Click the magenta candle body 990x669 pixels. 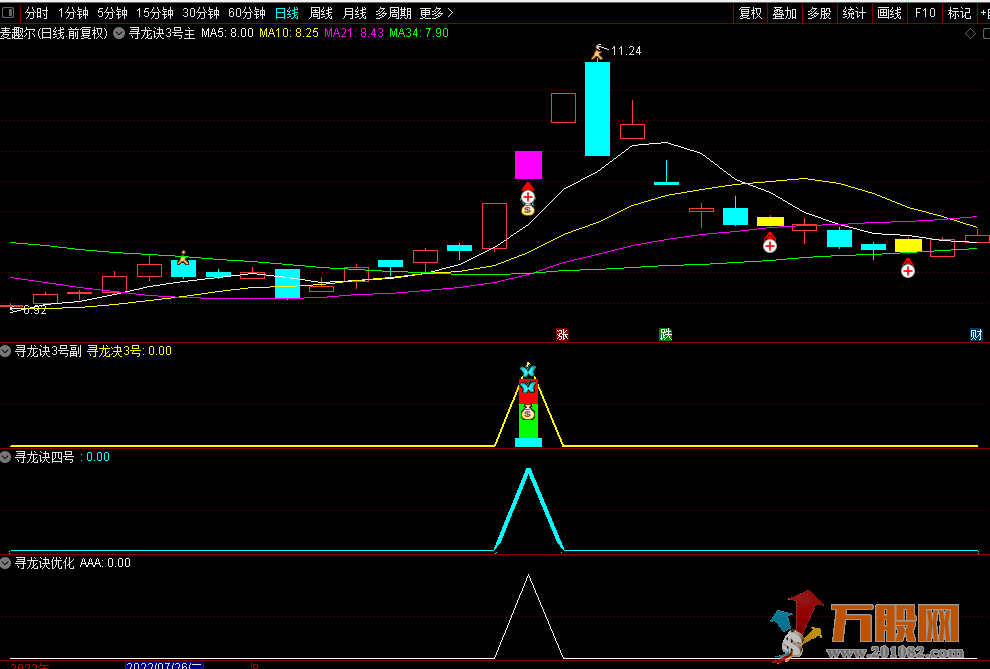[x=528, y=165]
